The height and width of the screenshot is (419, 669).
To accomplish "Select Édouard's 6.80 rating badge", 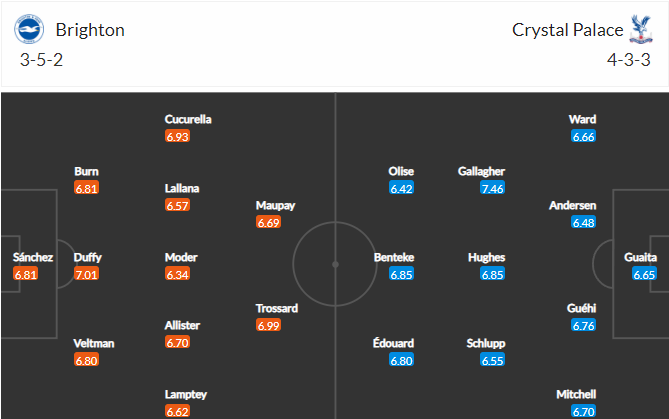I will coord(401,360).
